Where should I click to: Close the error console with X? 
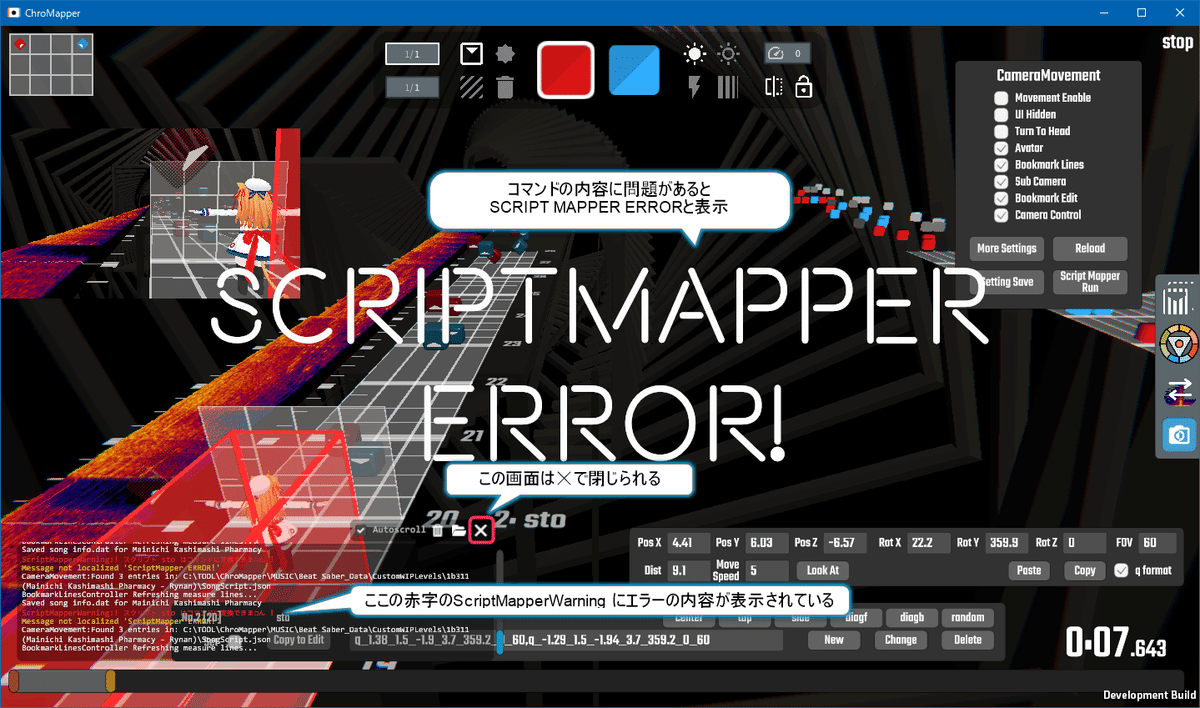tap(481, 530)
